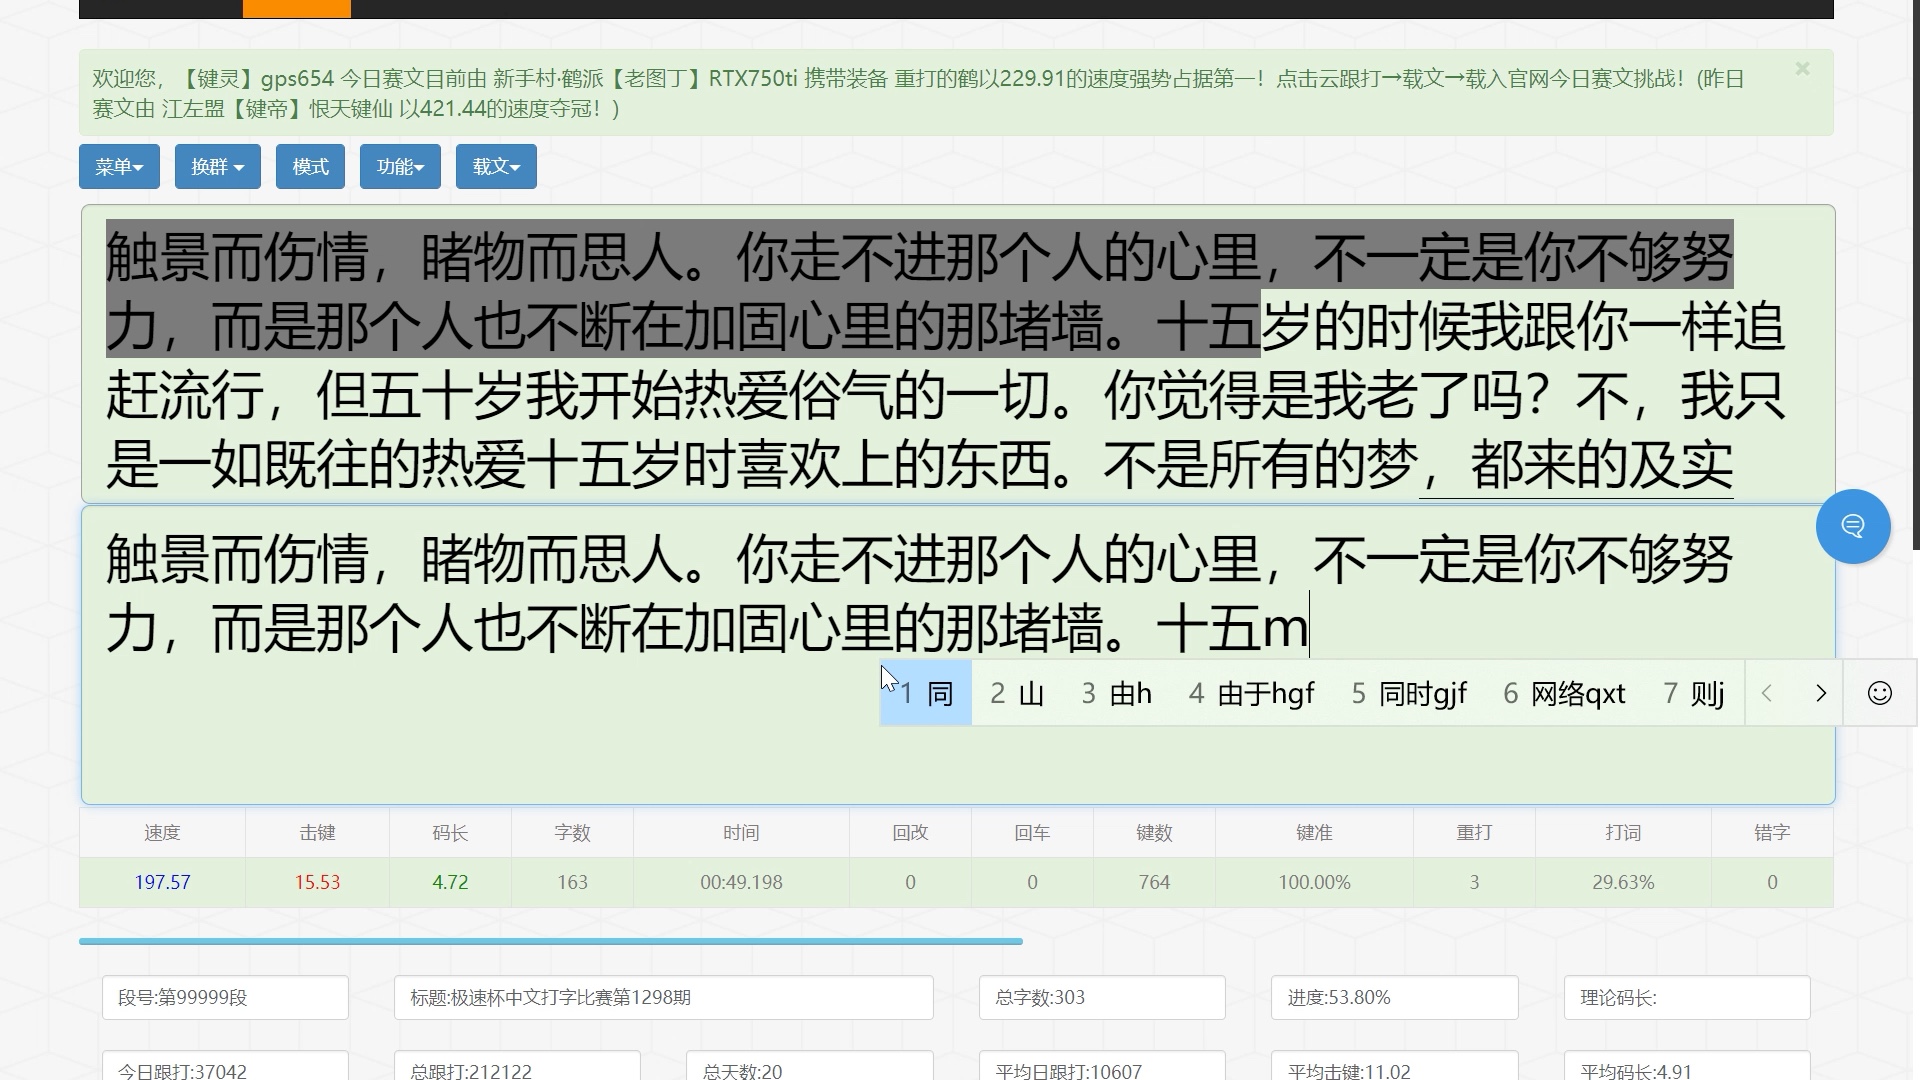Click the time value 00:49.198
This screenshot has height=1080, width=1920.
click(741, 882)
